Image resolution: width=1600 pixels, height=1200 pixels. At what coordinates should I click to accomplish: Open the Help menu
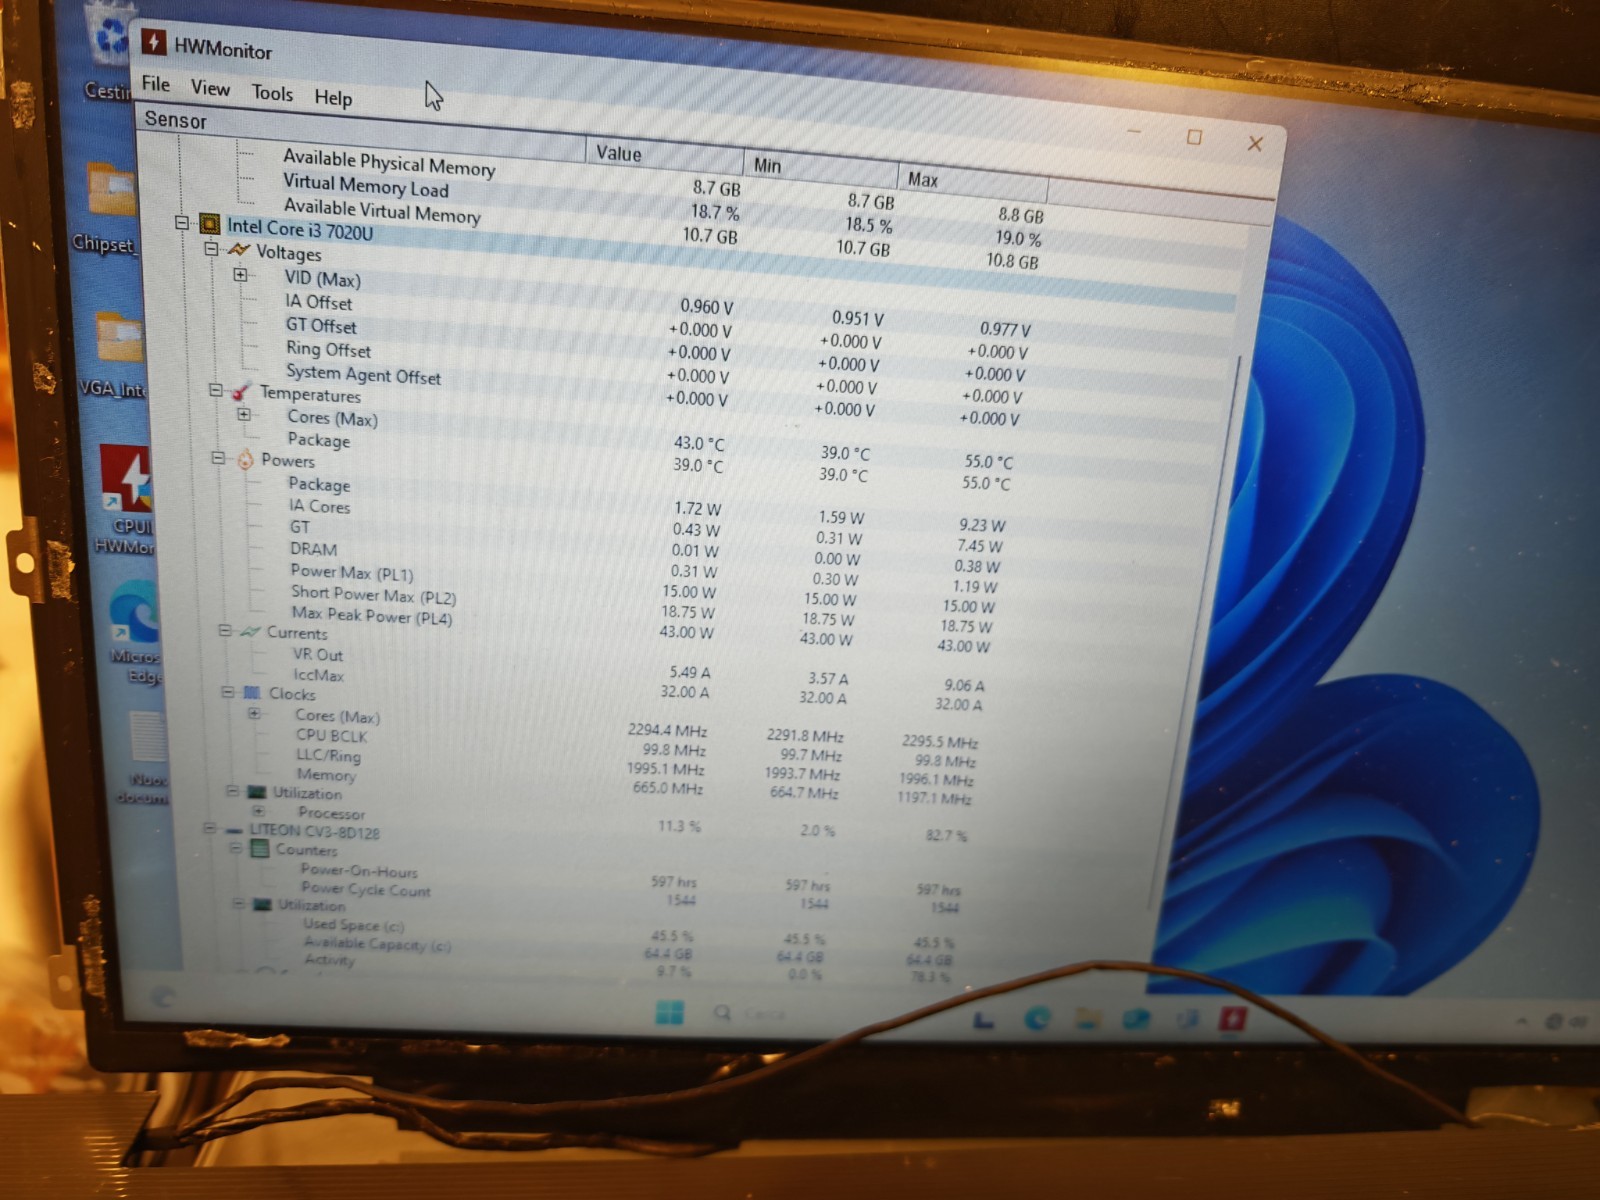[x=333, y=97]
